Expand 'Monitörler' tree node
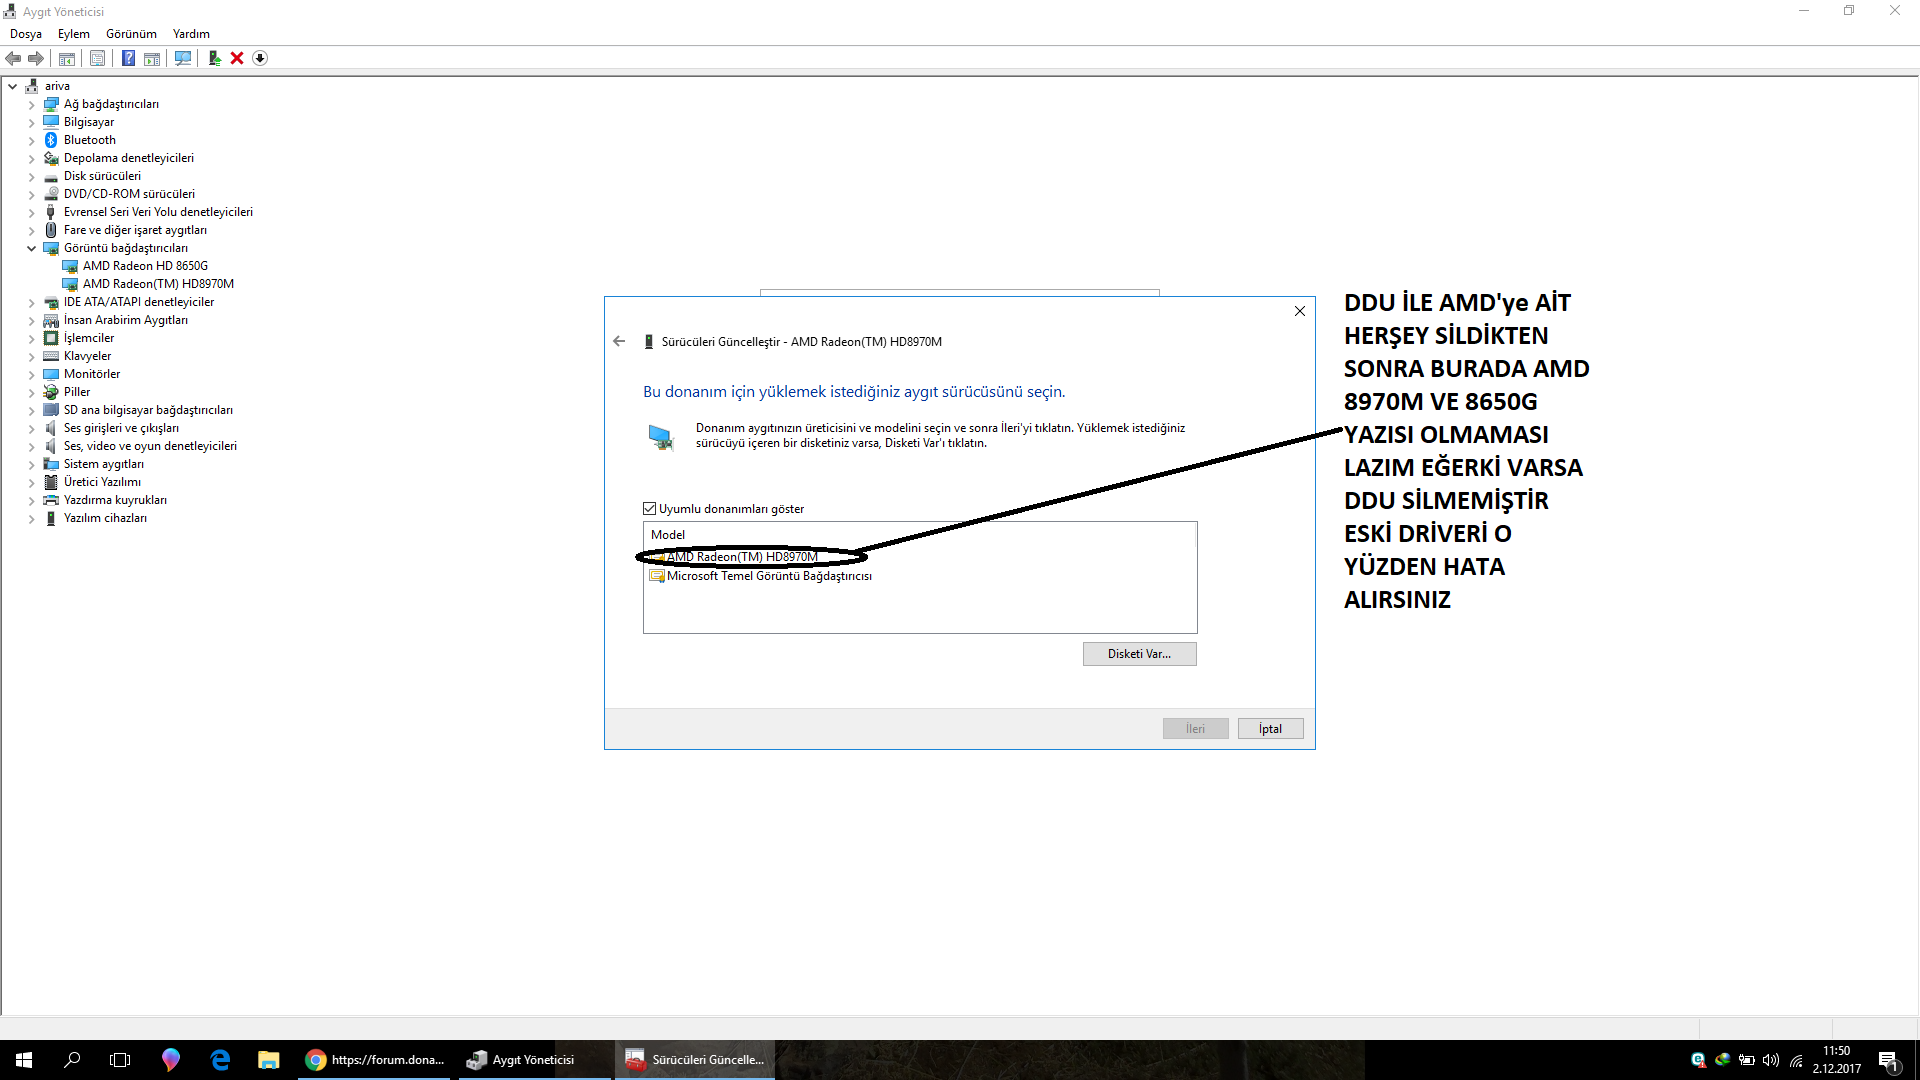This screenshot has width=1920, height=1080. point(31,374)
